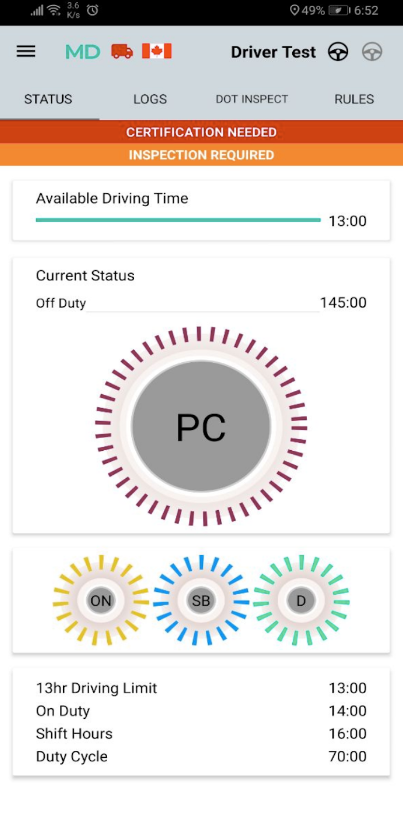403x823 pixels.
Task: Tap the Canadian flag icon
Action: click(x=157, y=51)
